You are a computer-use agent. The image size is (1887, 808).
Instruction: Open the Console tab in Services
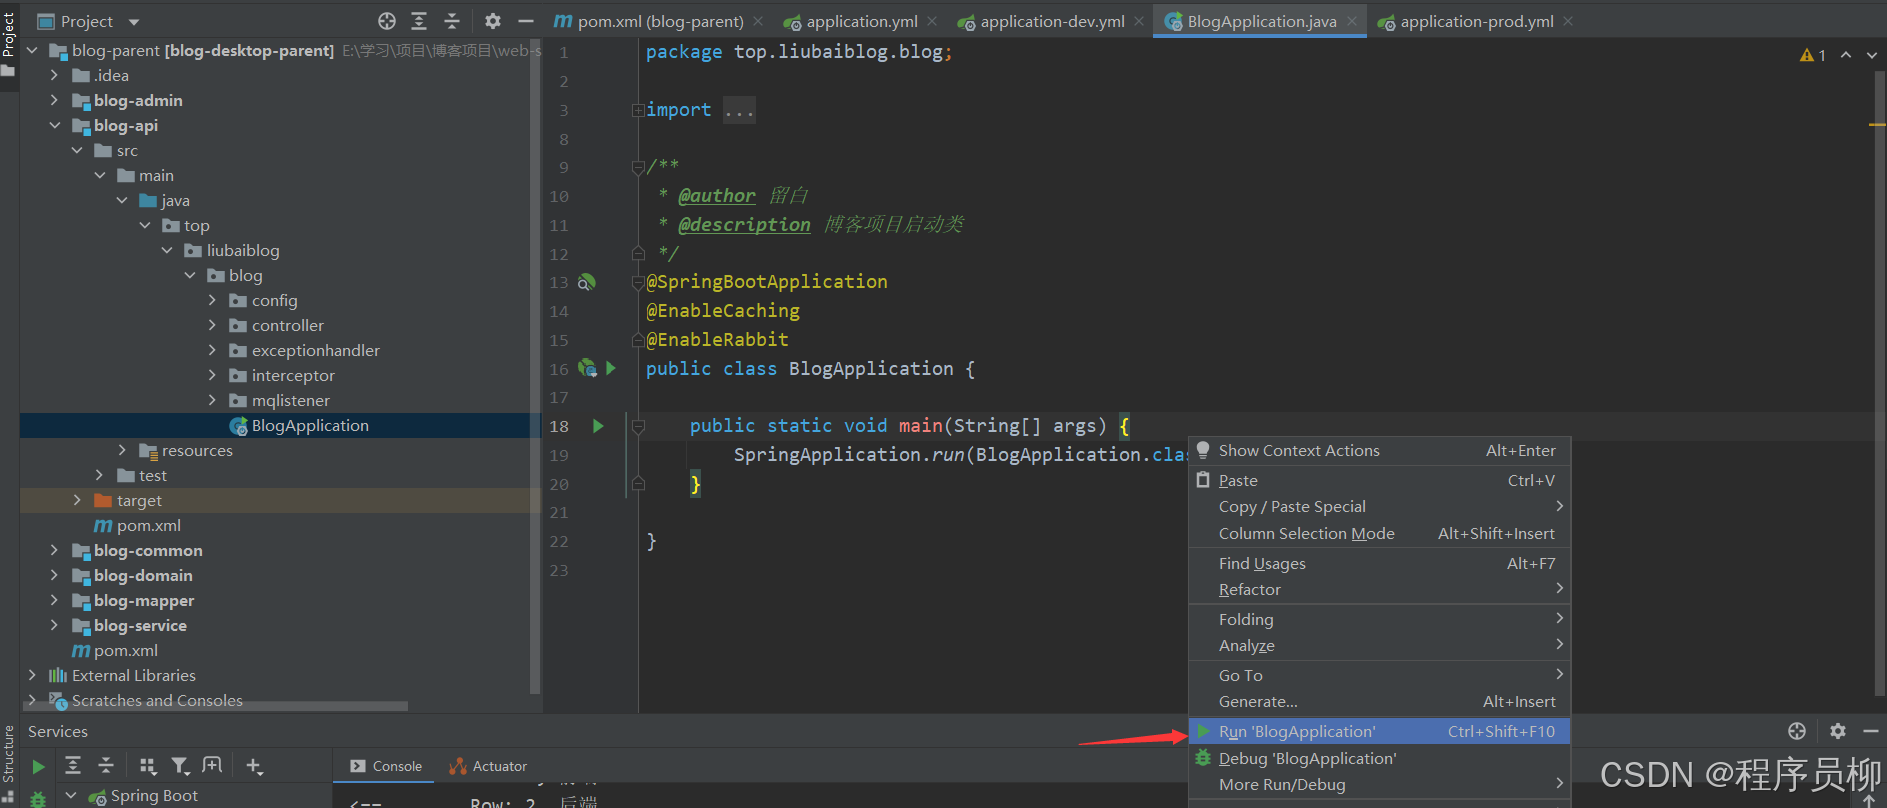pyautogui.click(x=386, y=766)
